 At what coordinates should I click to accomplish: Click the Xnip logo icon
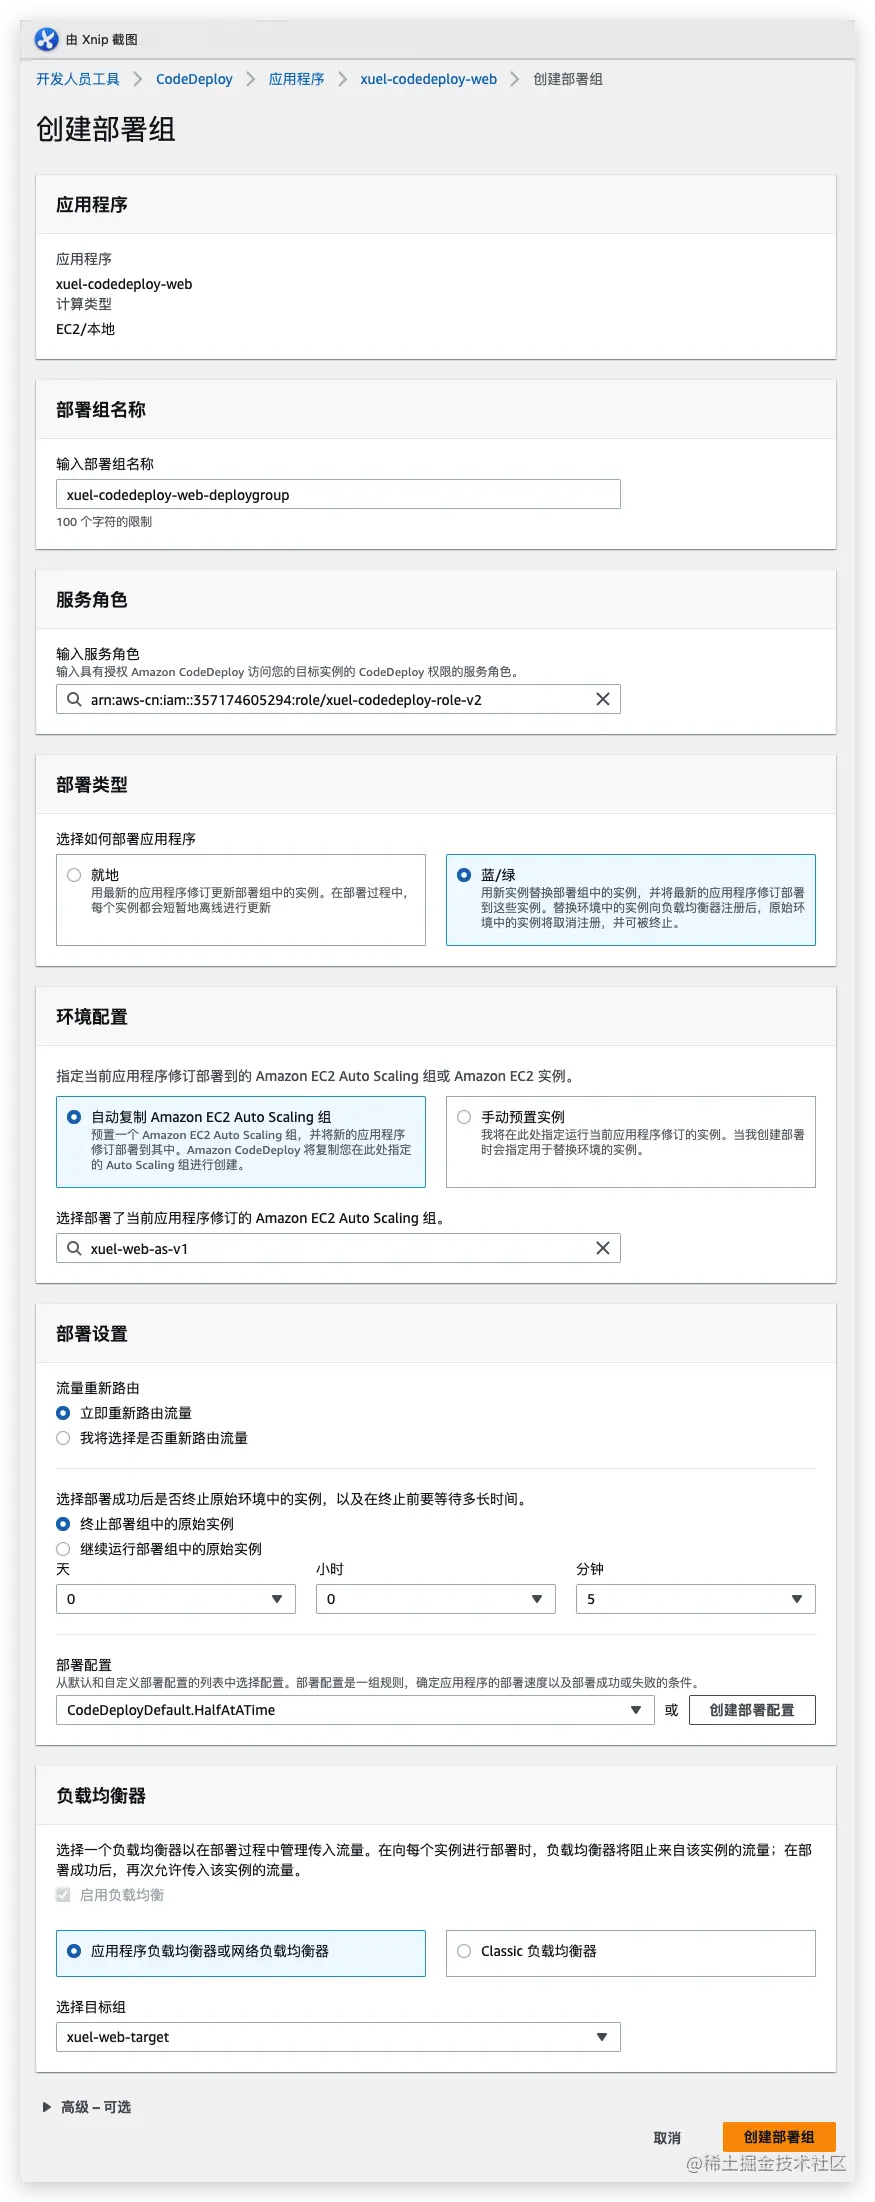pos(46,39)
